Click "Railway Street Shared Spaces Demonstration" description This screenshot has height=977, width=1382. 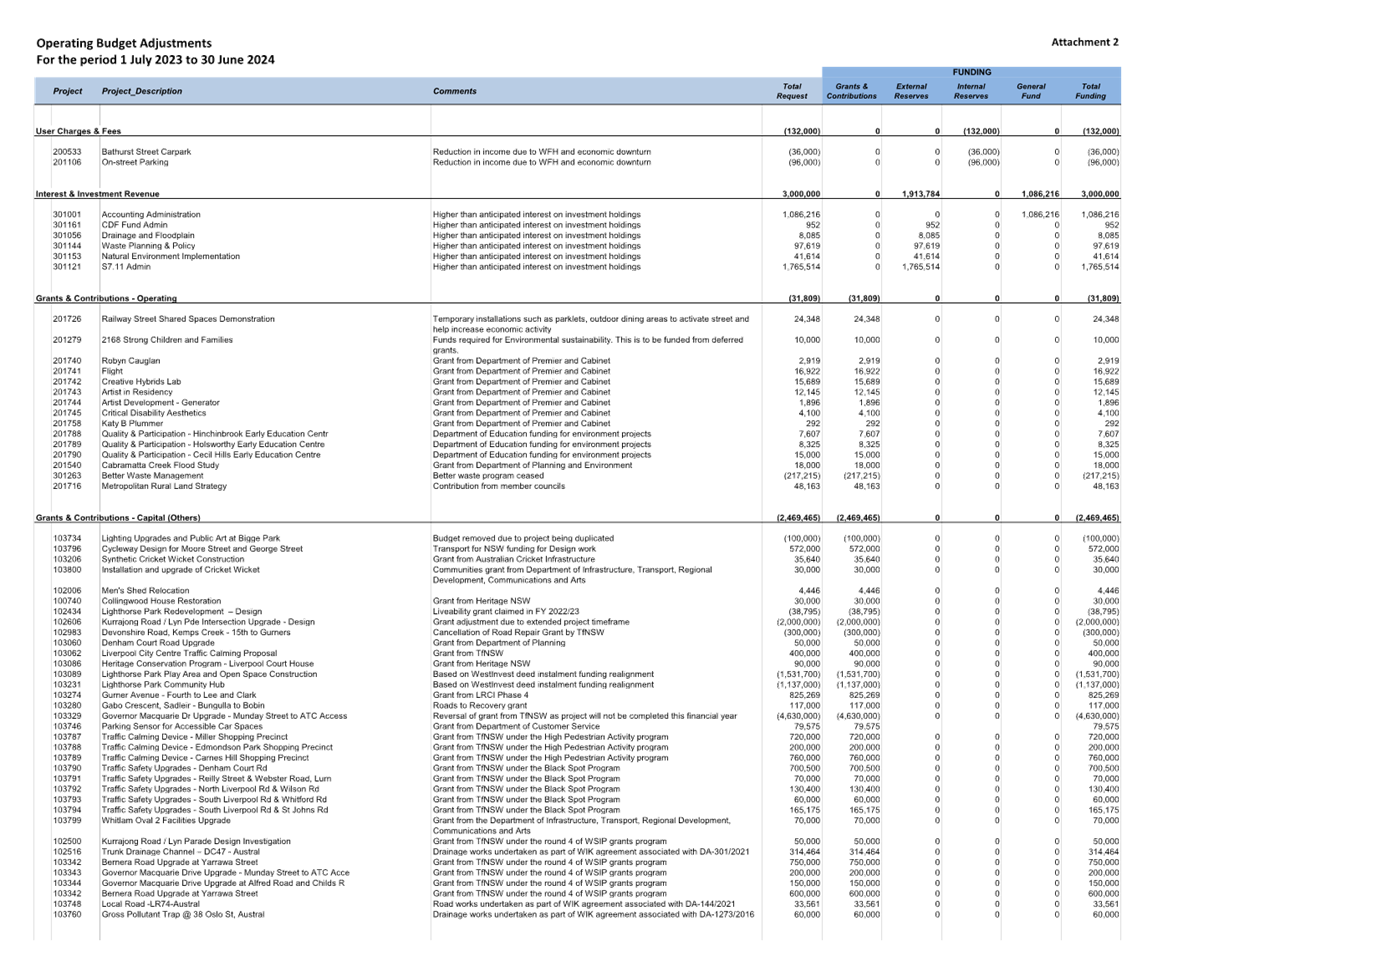(x=188, y=319)
